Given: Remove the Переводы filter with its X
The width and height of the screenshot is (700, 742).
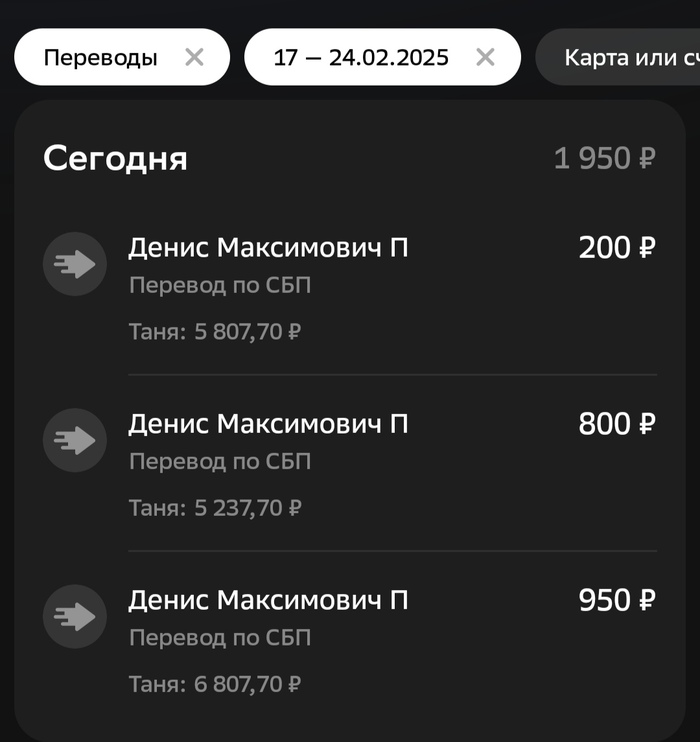Looking at the screenshot, I should click(x=194, y=58).
